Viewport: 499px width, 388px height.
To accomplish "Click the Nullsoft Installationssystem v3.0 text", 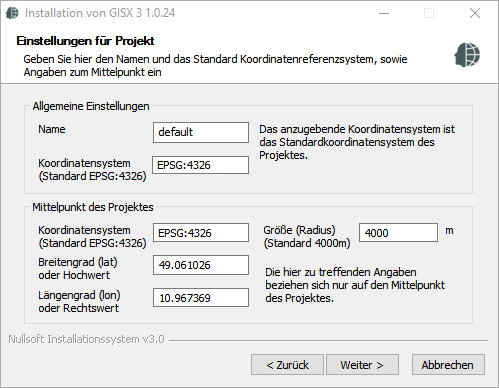I will (86, 339).
